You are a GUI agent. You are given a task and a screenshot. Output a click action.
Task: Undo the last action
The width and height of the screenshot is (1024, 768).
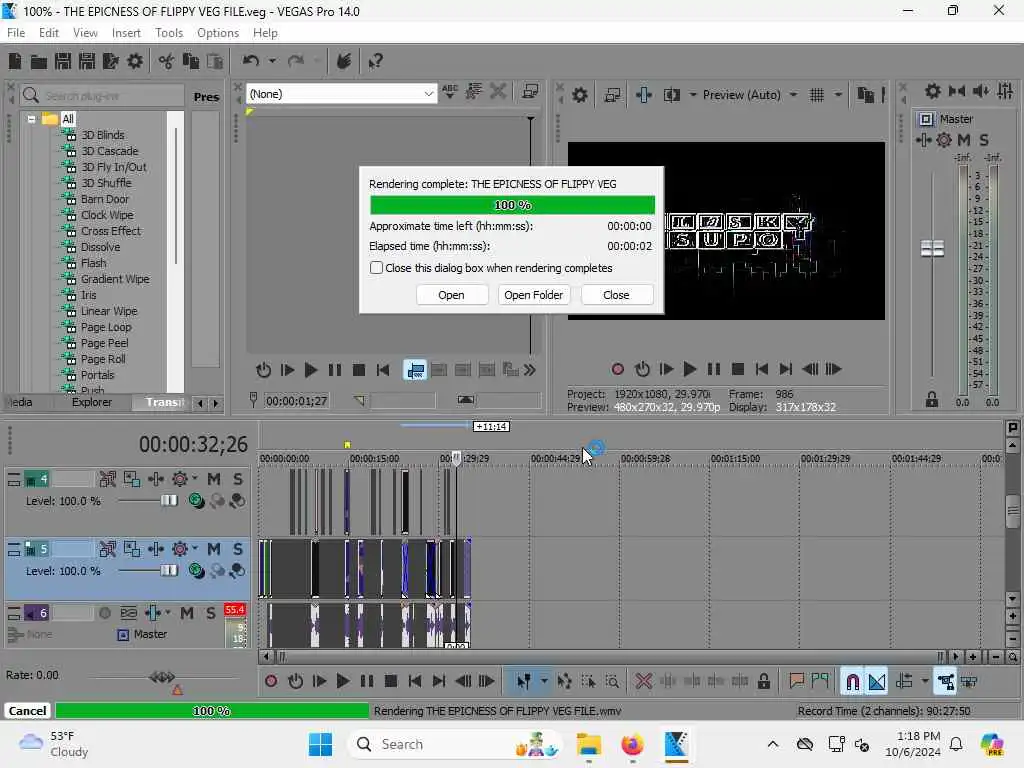(x=251, y=61)
